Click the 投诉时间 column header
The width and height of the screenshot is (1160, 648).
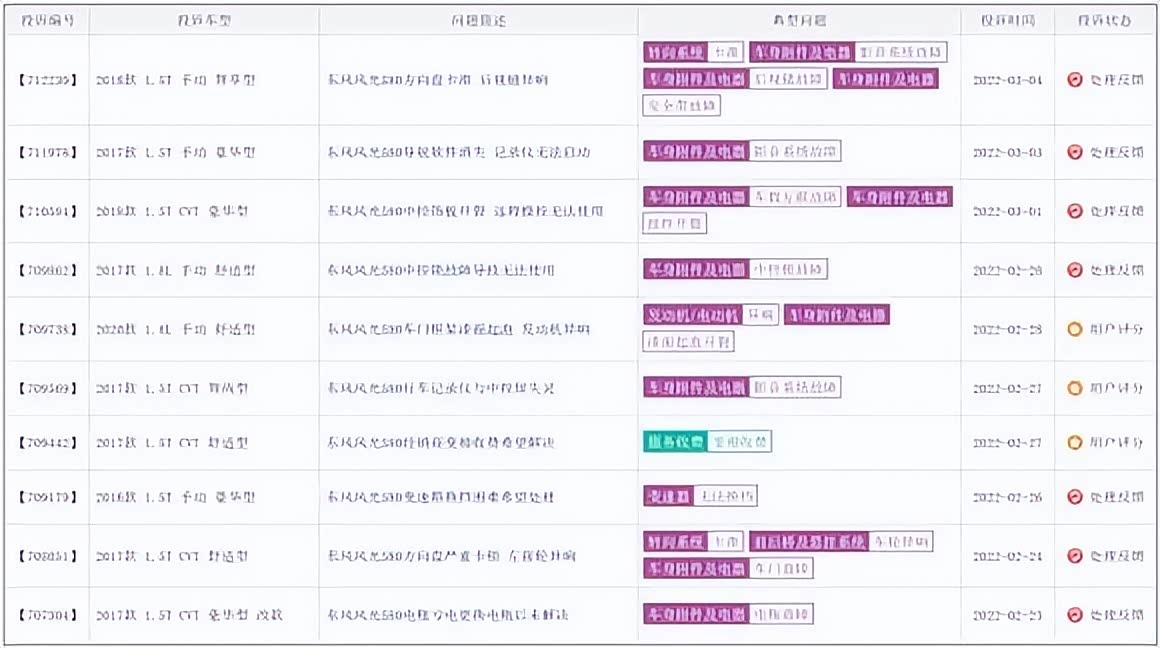click(1007, 20)
